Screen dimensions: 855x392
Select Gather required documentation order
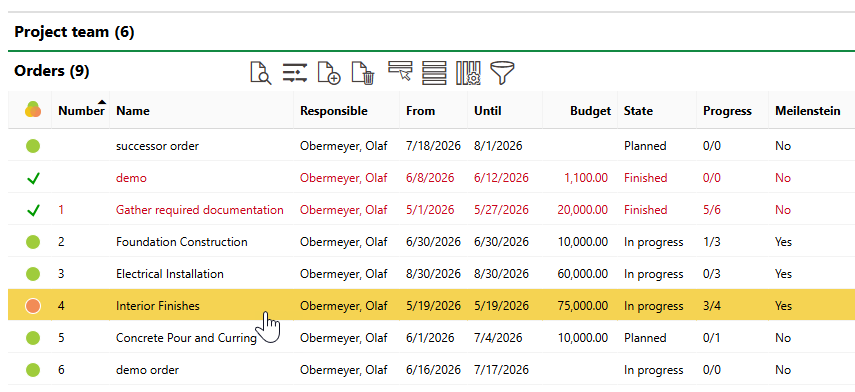pyautogui.click(x=200, y=210)
